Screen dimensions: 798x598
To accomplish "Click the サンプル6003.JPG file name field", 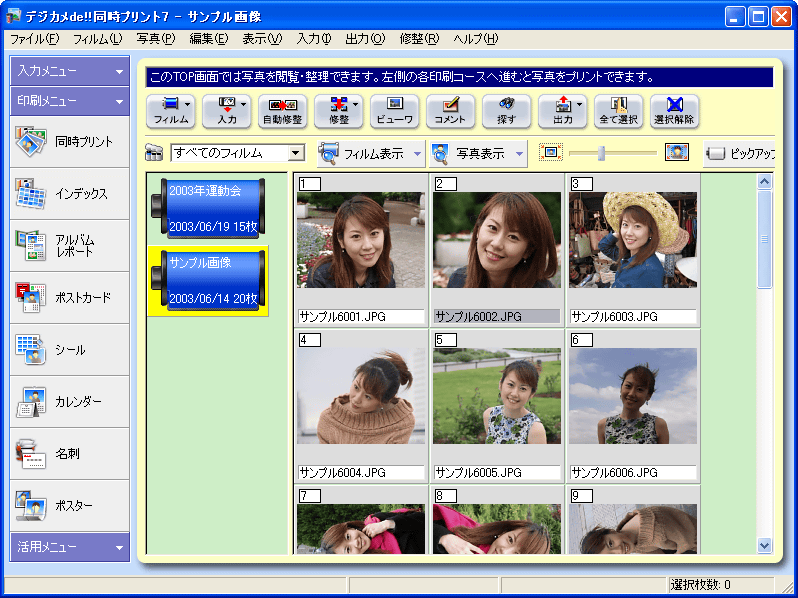I will [x=633, y=317].
